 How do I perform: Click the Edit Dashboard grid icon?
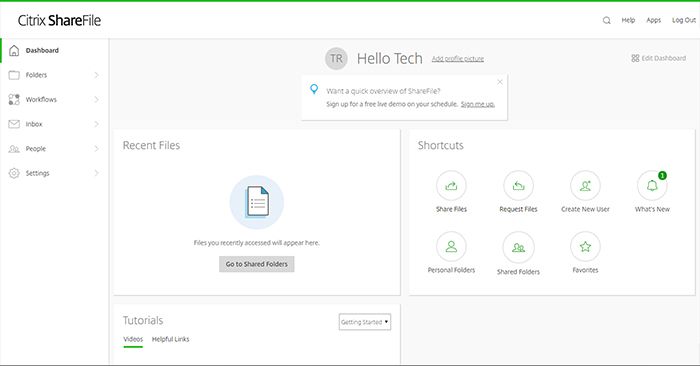(x=635, y=58)
